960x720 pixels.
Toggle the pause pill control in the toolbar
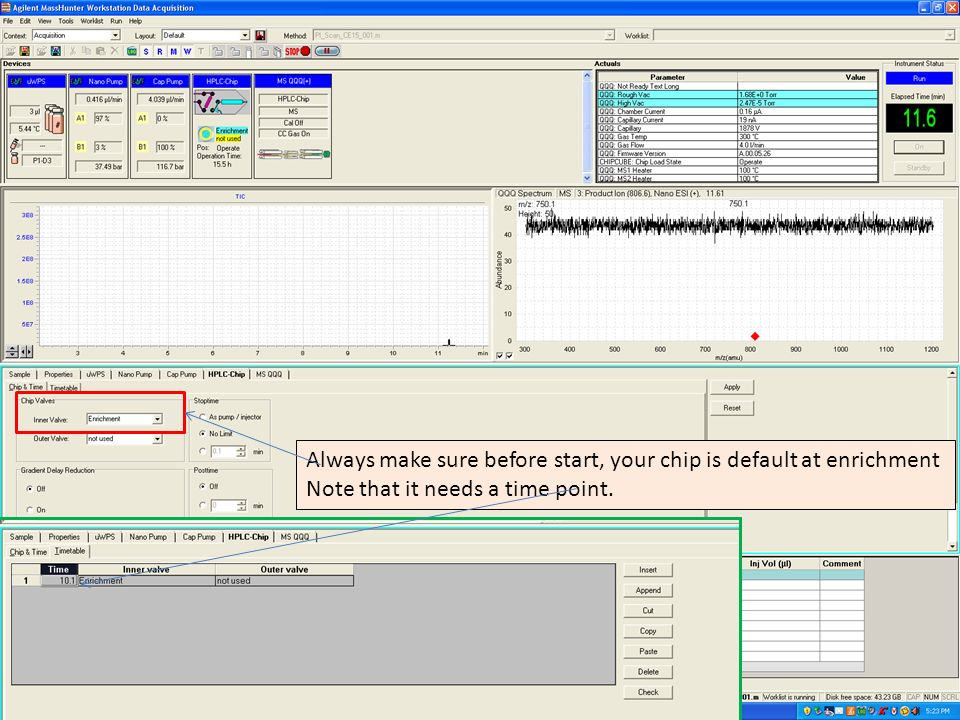327,51
